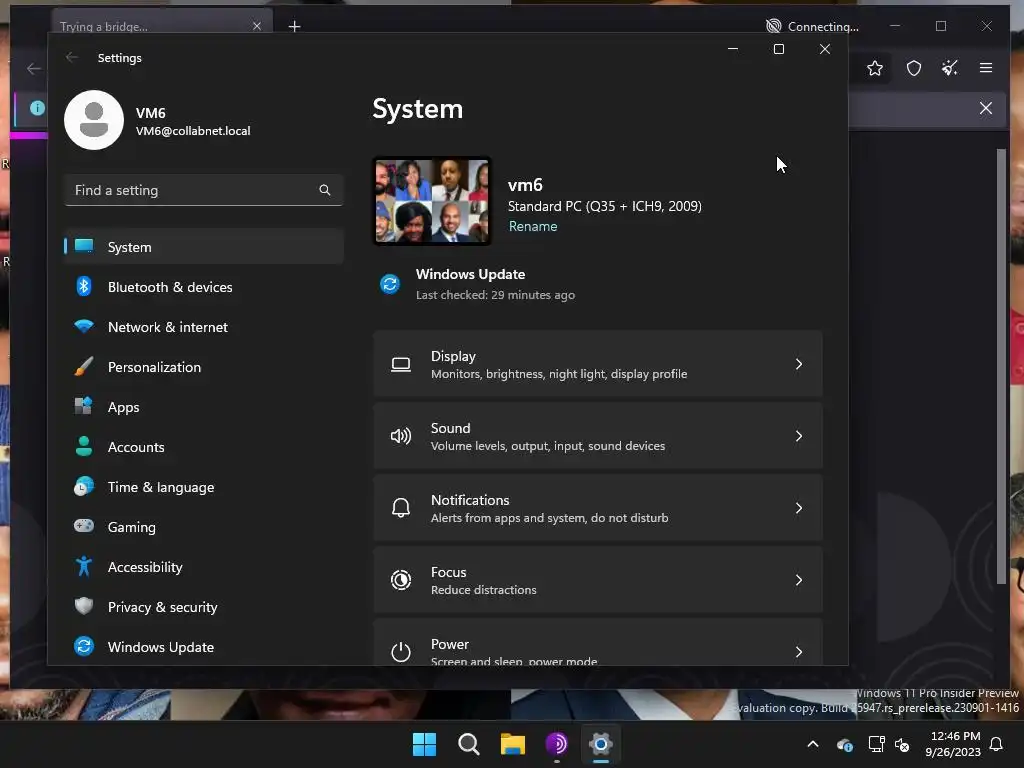This screenshot has height=768, width=1024.
Task: Close the Trying a bridge browser tab
Action: pyautogui.click(x=257, y=26)
